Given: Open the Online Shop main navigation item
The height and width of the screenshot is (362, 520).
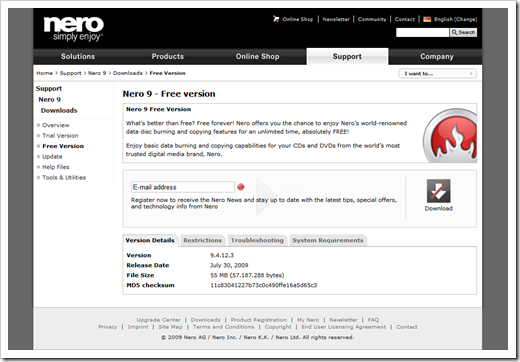Looking at the screenshot, I should tap(257, 56).
